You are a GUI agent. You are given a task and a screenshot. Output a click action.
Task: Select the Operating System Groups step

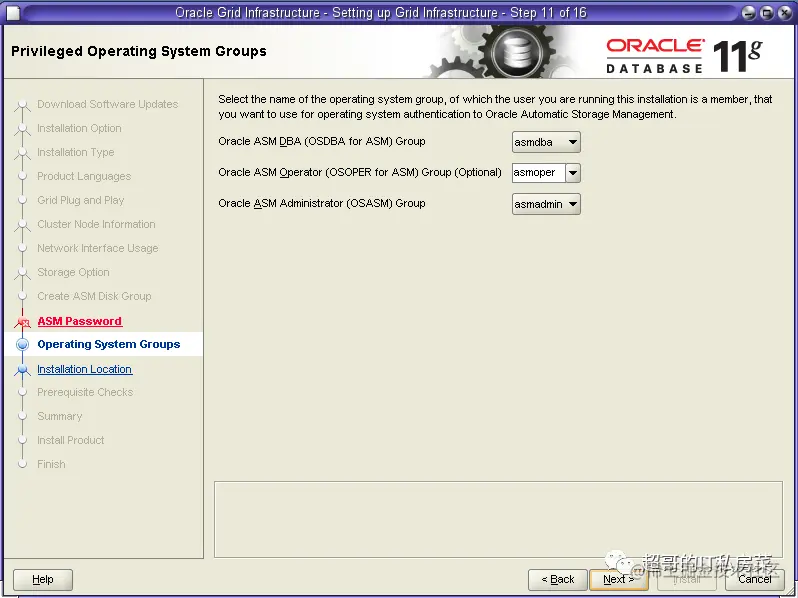pos(108,344)
